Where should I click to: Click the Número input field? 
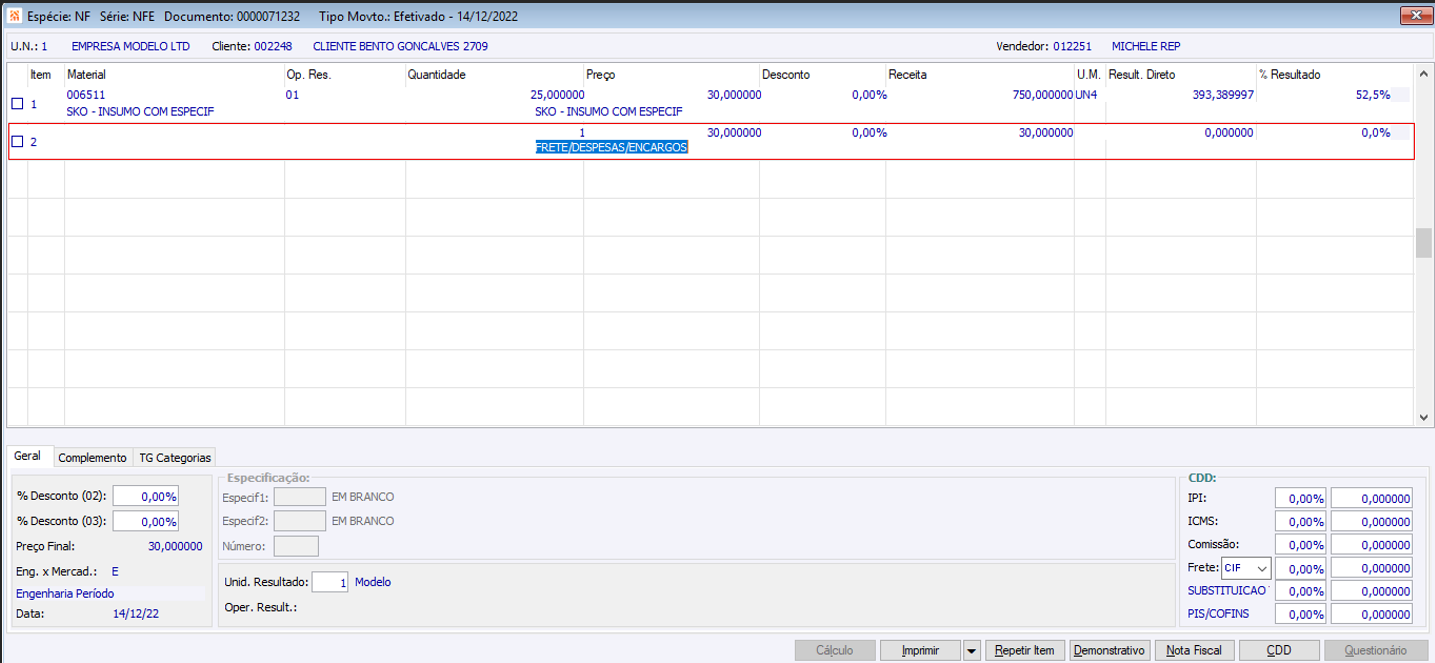(296, 546)
